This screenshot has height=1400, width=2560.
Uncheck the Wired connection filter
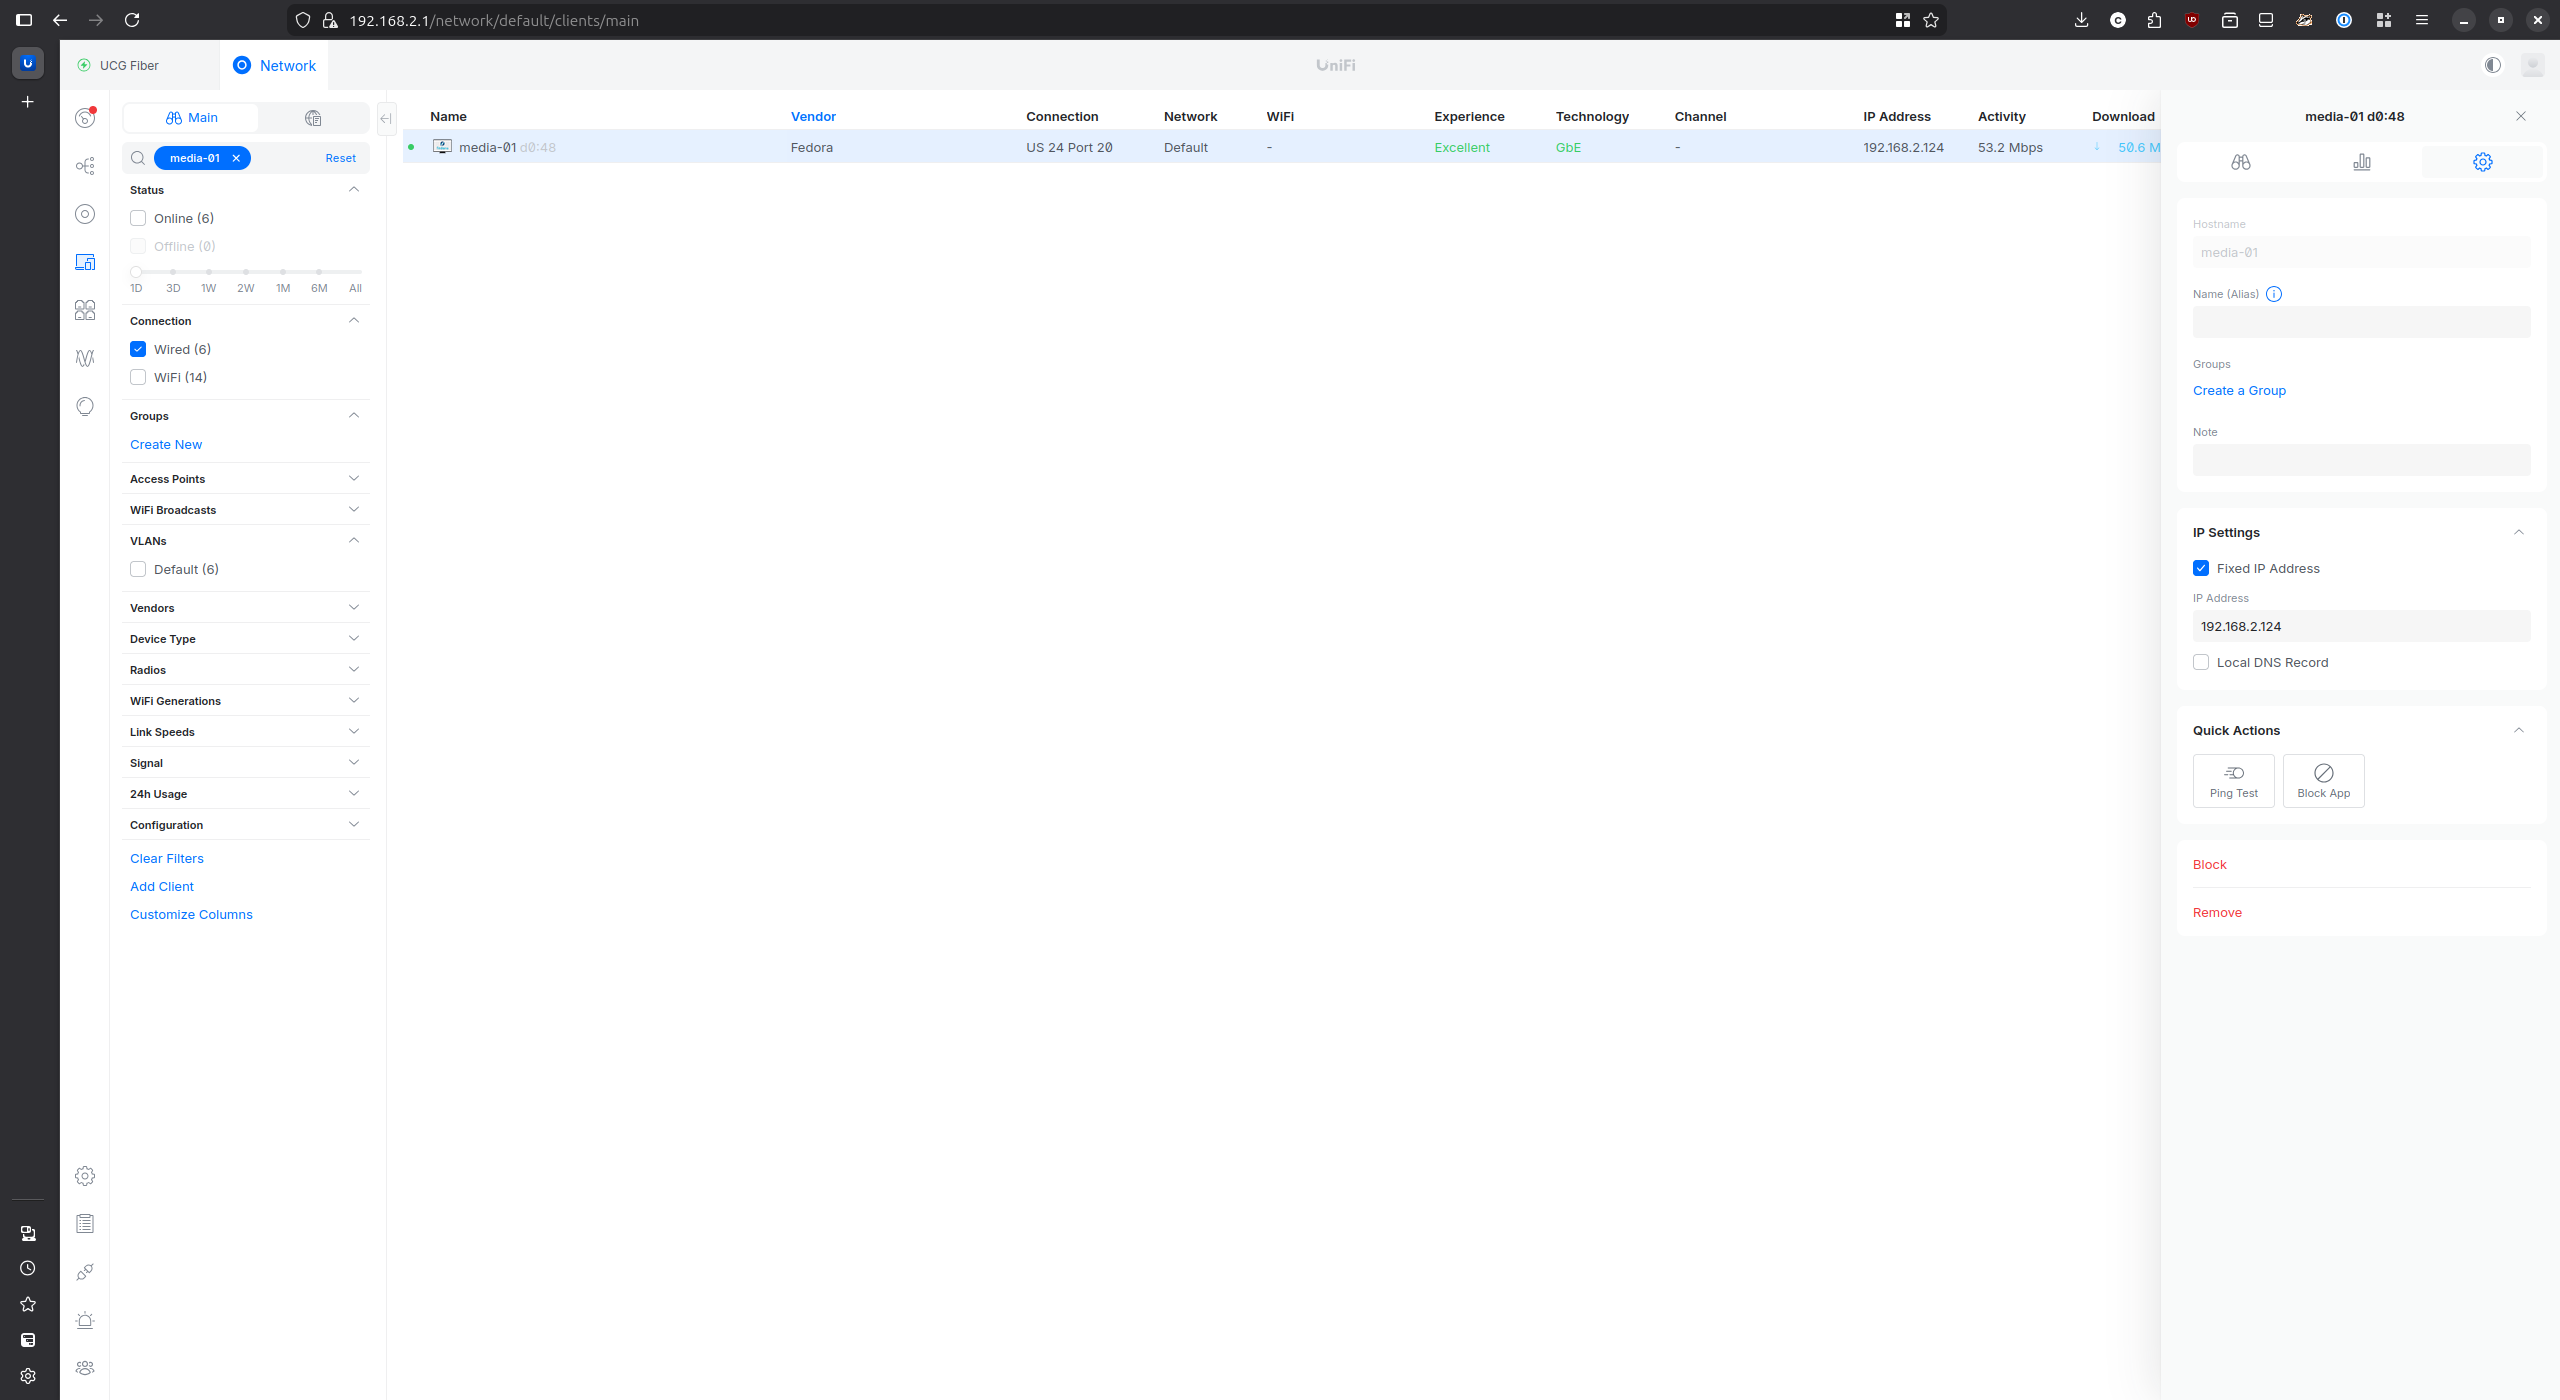[138, 348]
